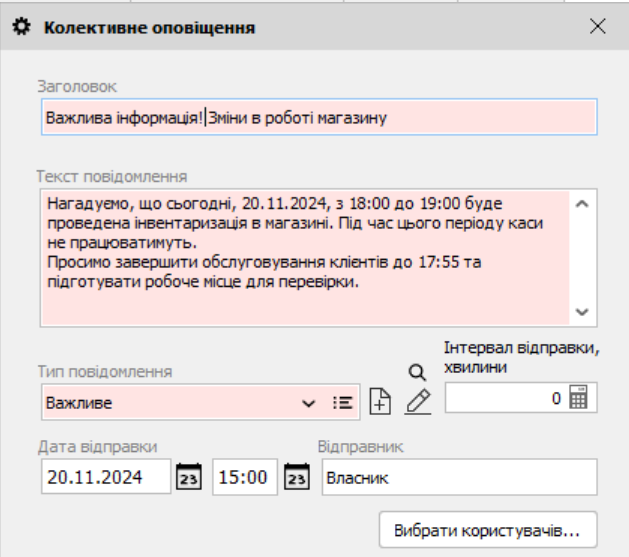Screen dimensions: 629x557
Task: Click the Текст повідомлення label
Action: coord(112,176)
